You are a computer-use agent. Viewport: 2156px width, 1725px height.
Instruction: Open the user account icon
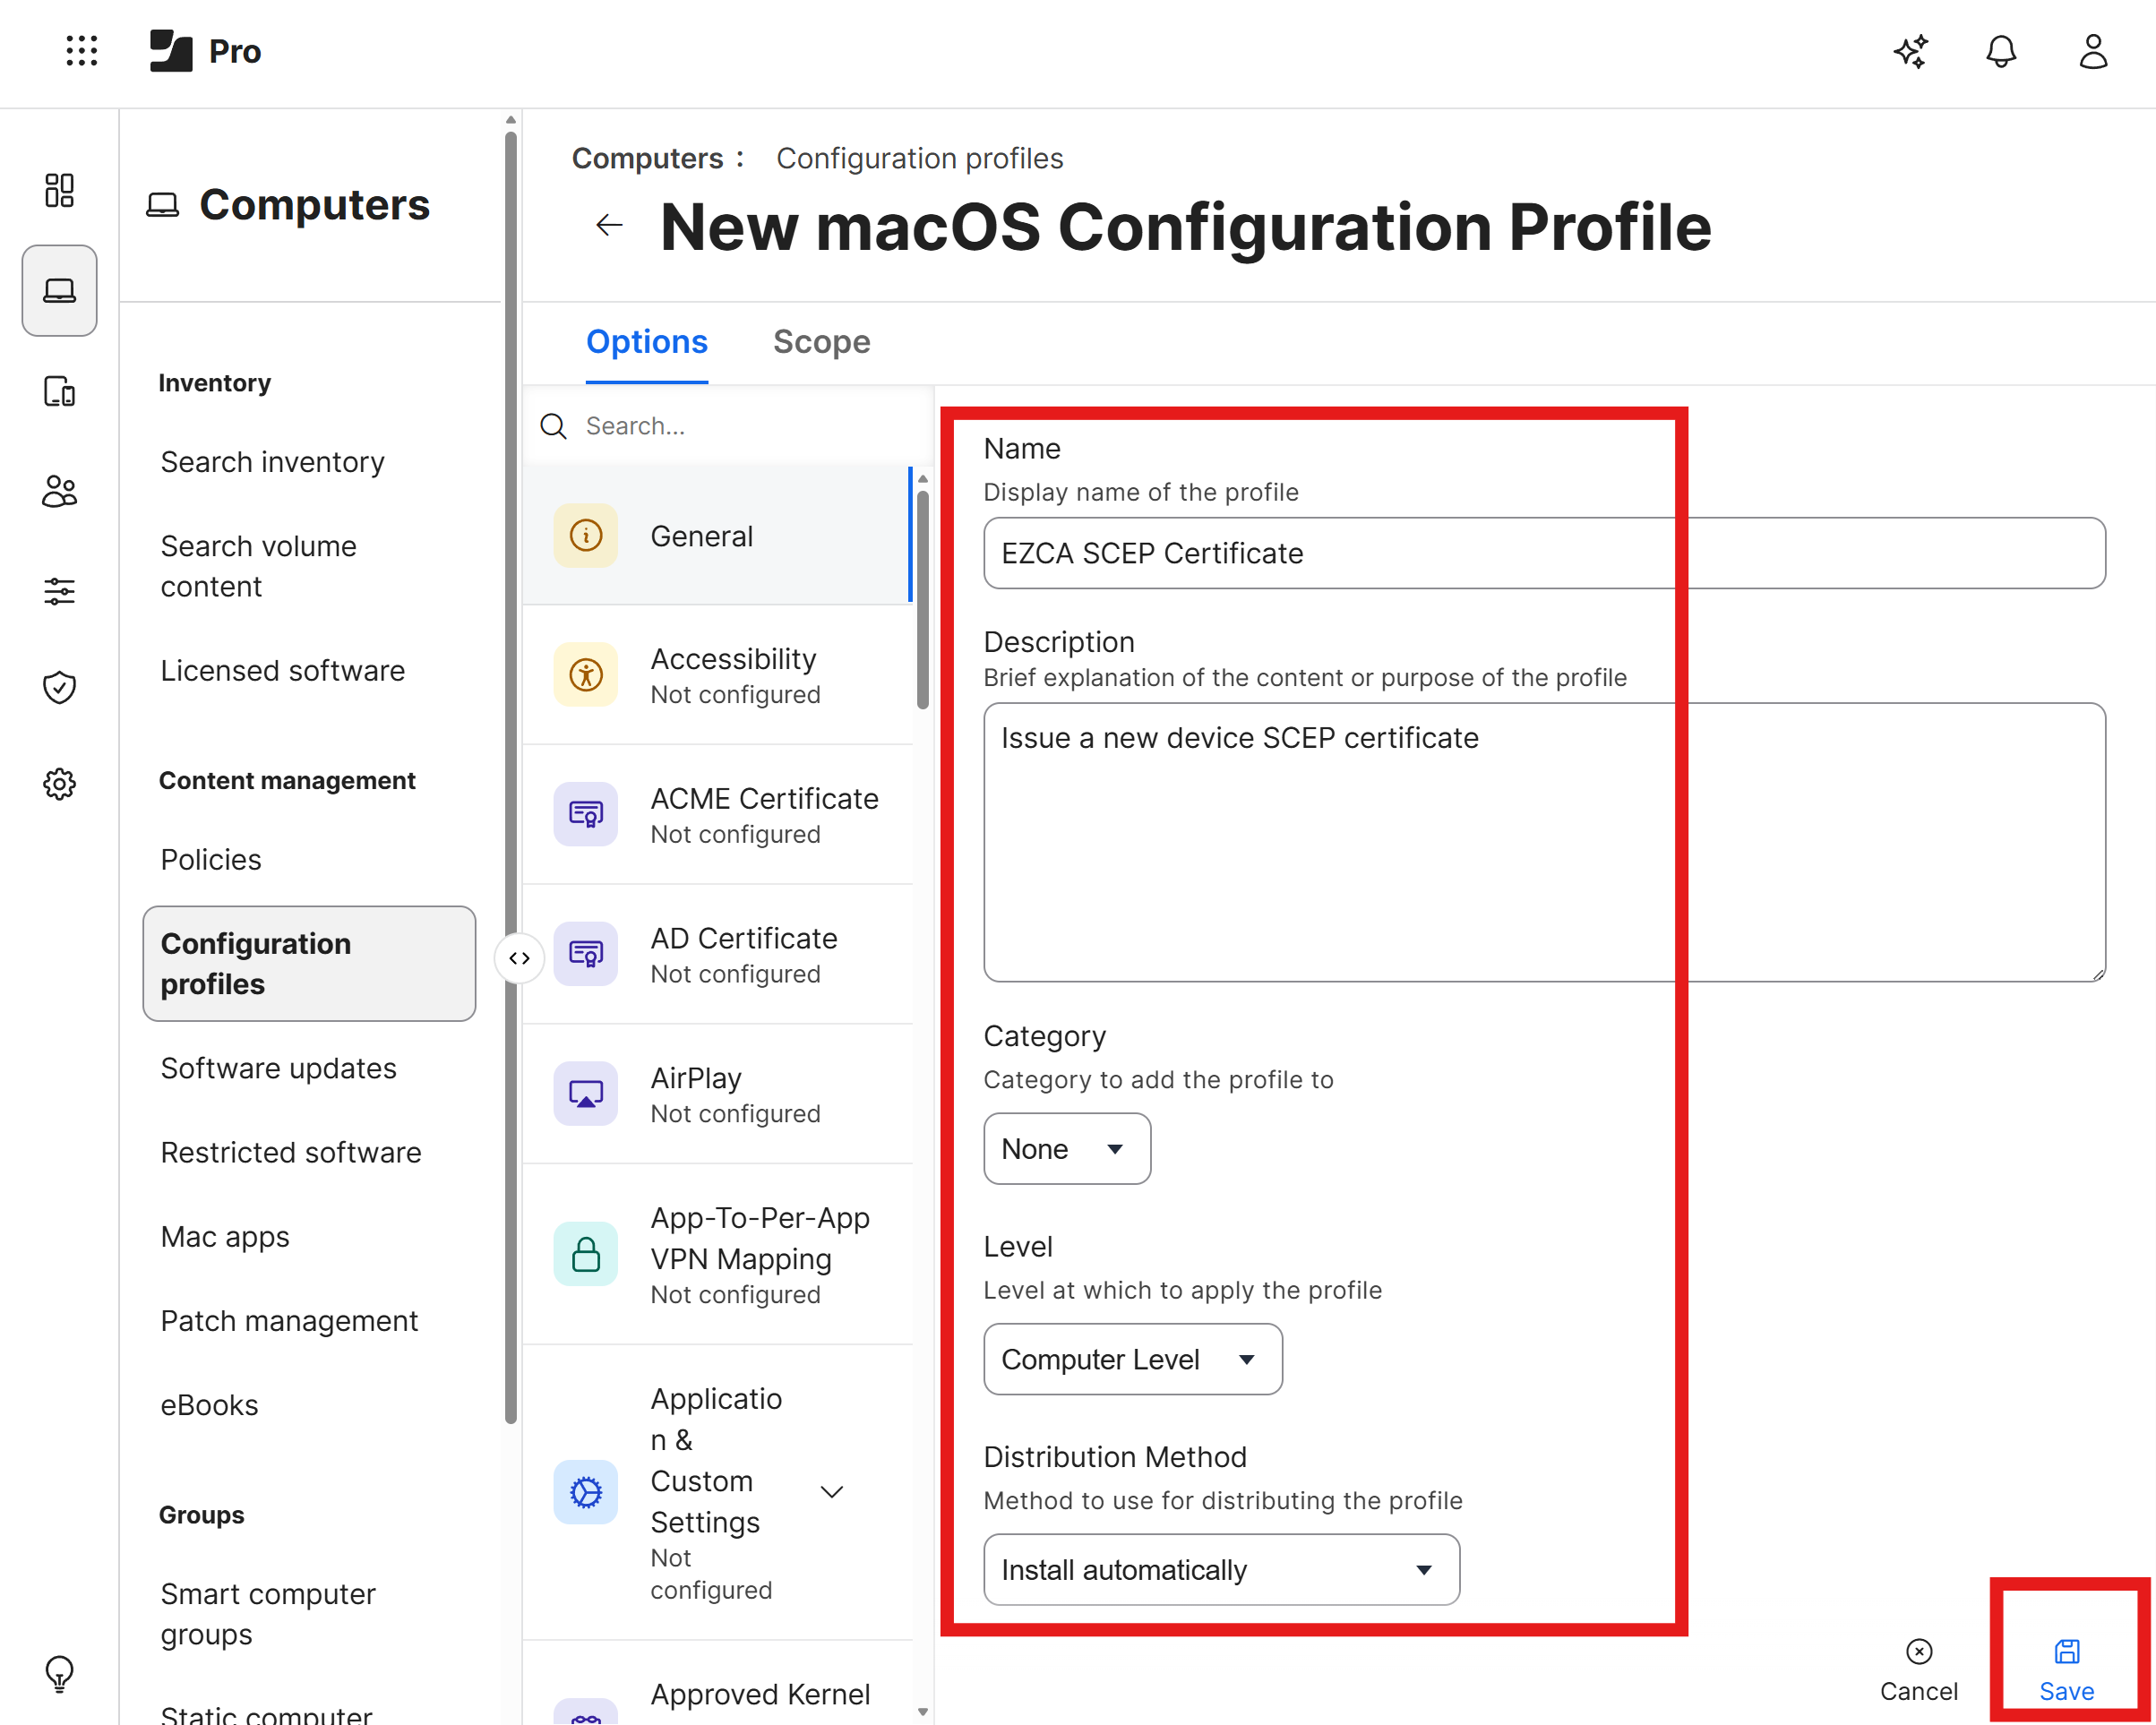pos(2093,51)
